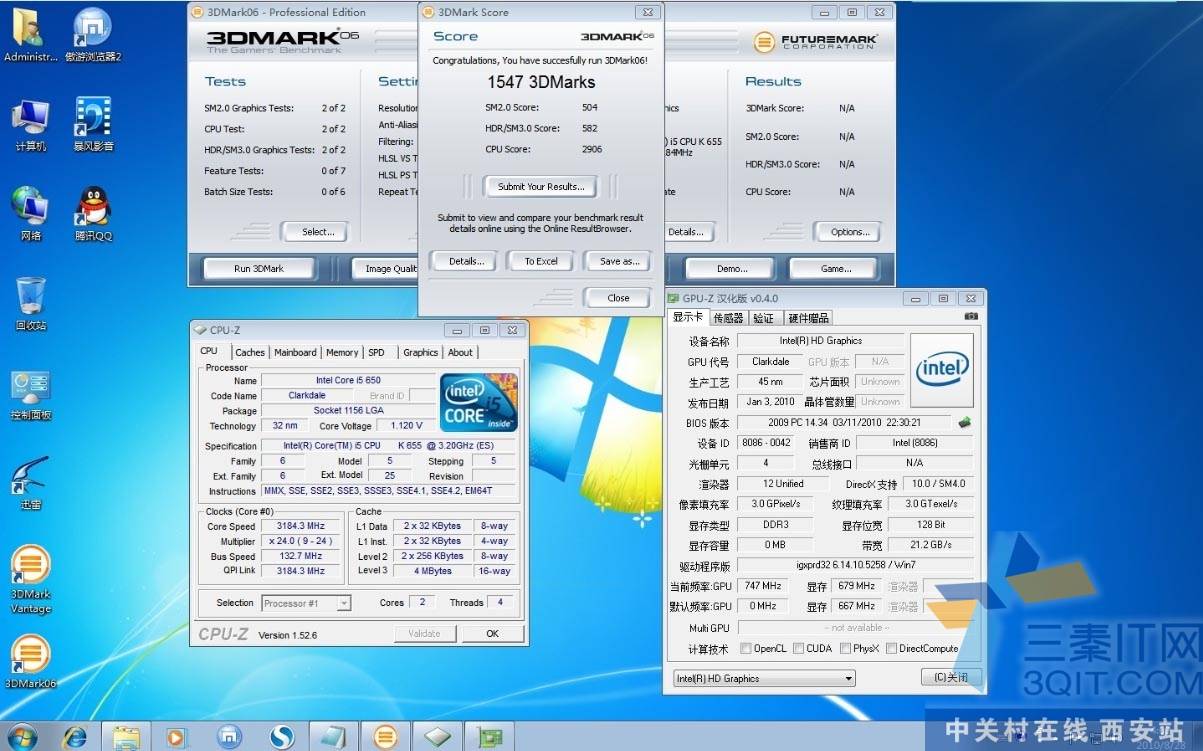The height and width of the screenshot is (751, 1203).
Task: Click the Validate button in CPU-Z
Action: (x=424, y=633)
